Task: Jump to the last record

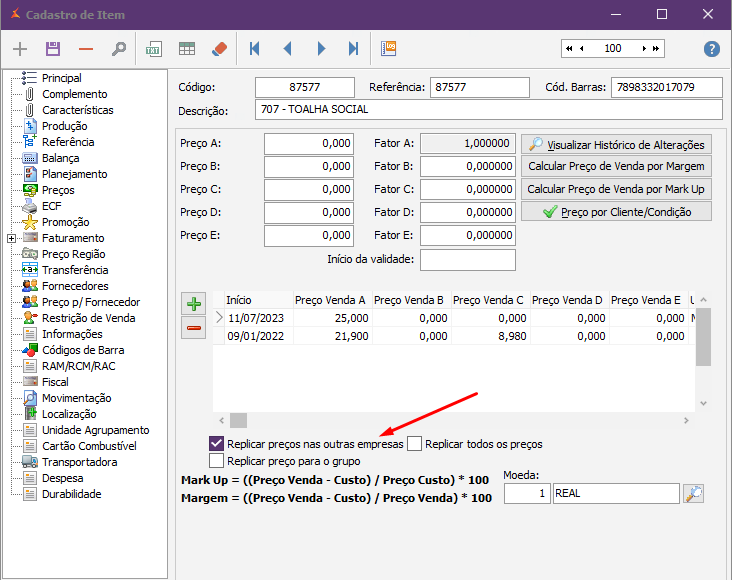Action: pyautogui.click(x=353, y=49)
